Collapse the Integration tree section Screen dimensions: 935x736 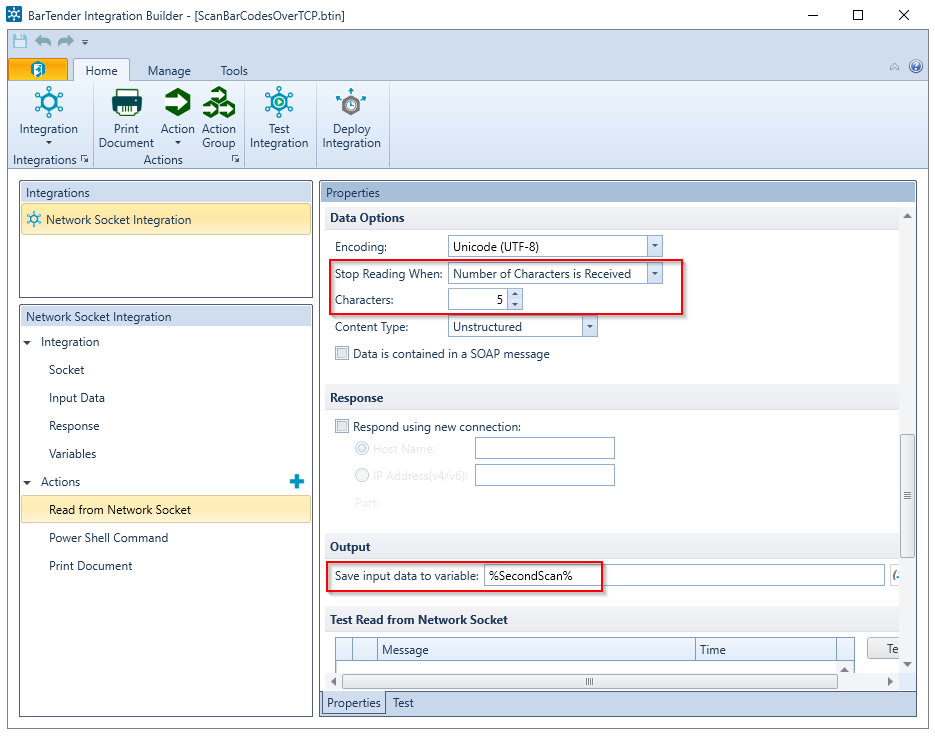click(x=27, y=342)
